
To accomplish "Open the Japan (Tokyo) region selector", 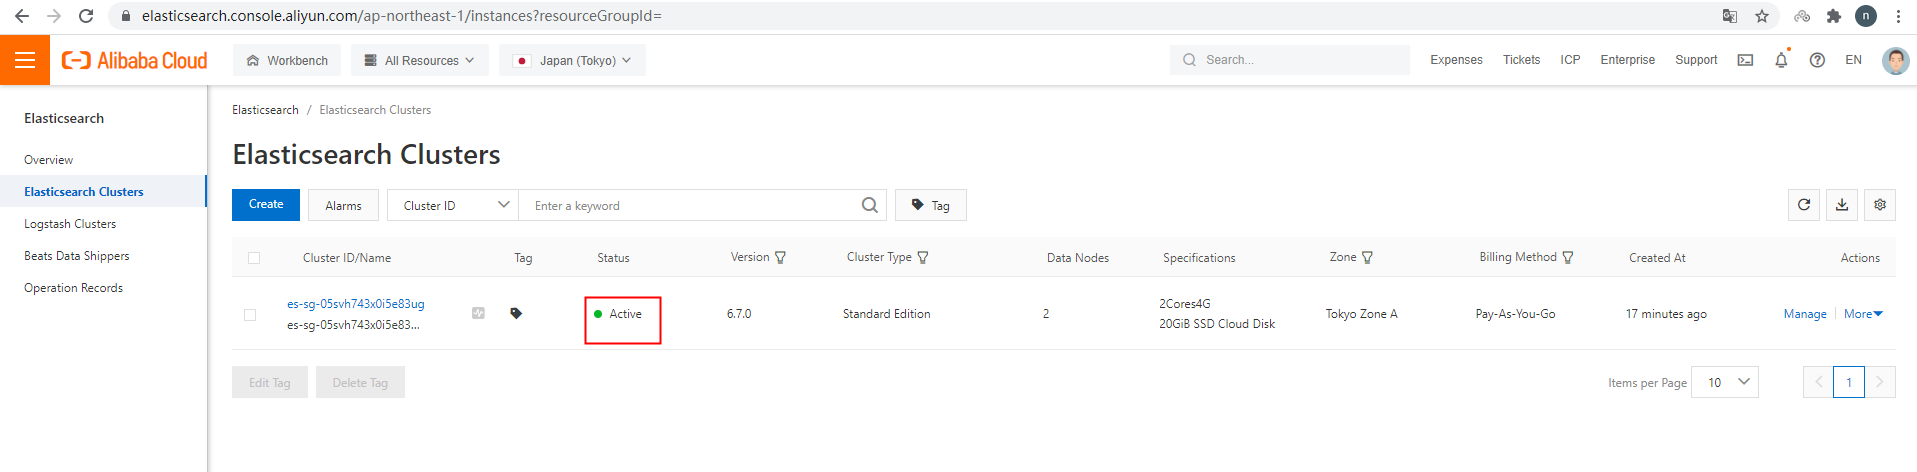I will click(572, 60).
